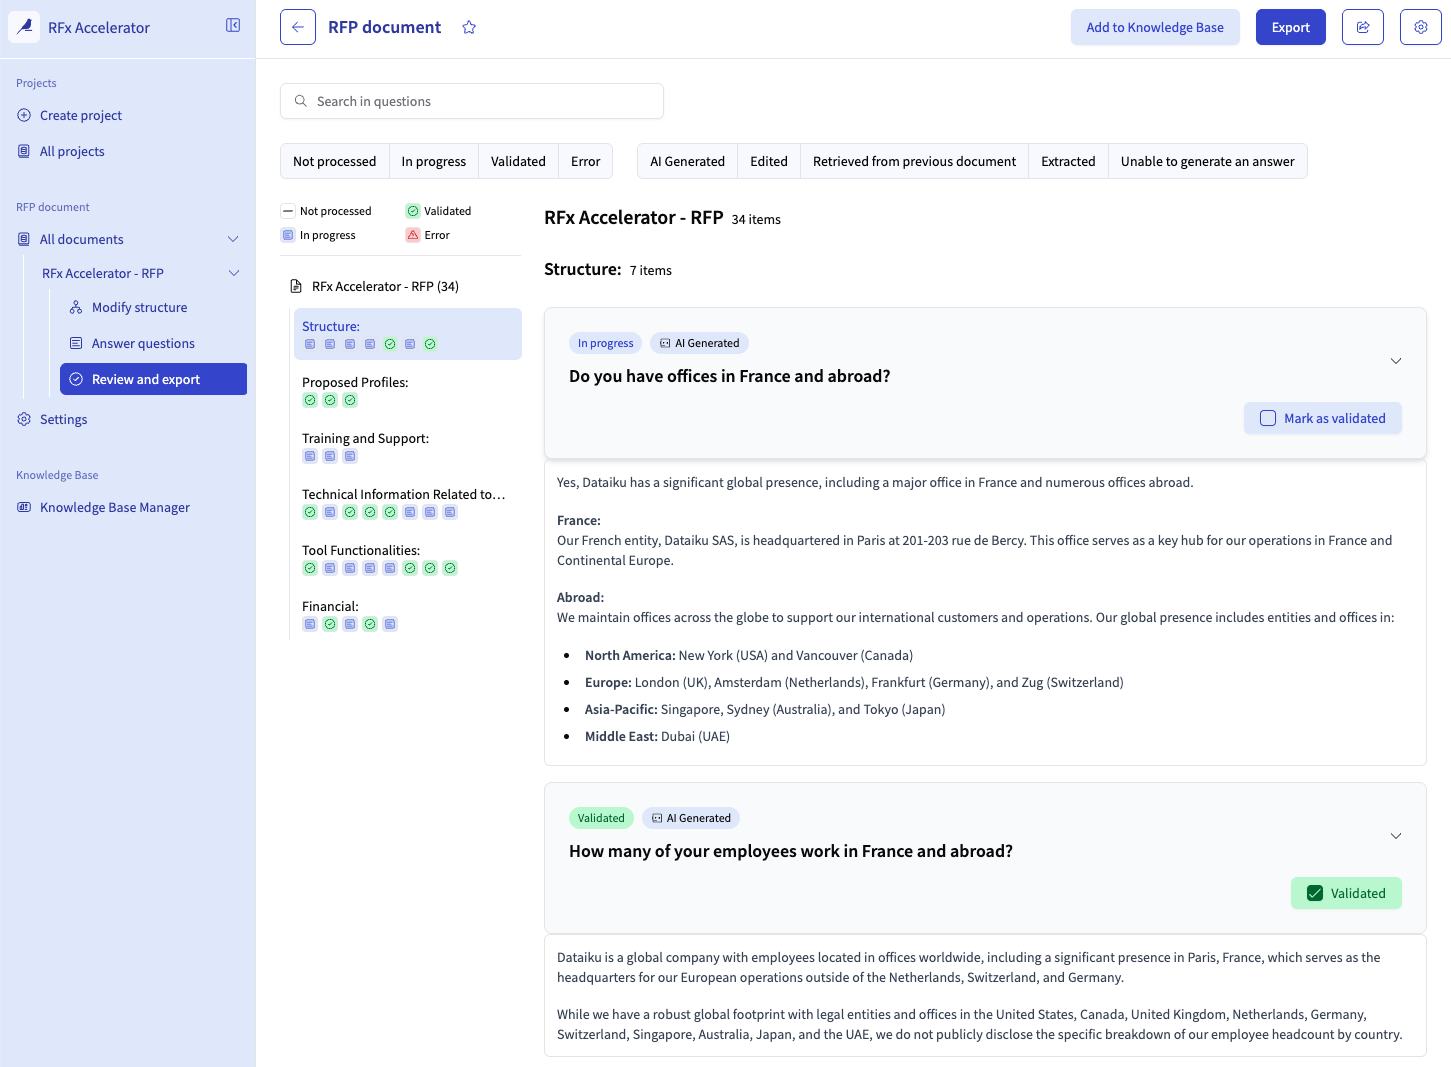This screenshot has width=1451, height=1067.
Task: Collapse the All documents chevron
Action: click(233, 239)
